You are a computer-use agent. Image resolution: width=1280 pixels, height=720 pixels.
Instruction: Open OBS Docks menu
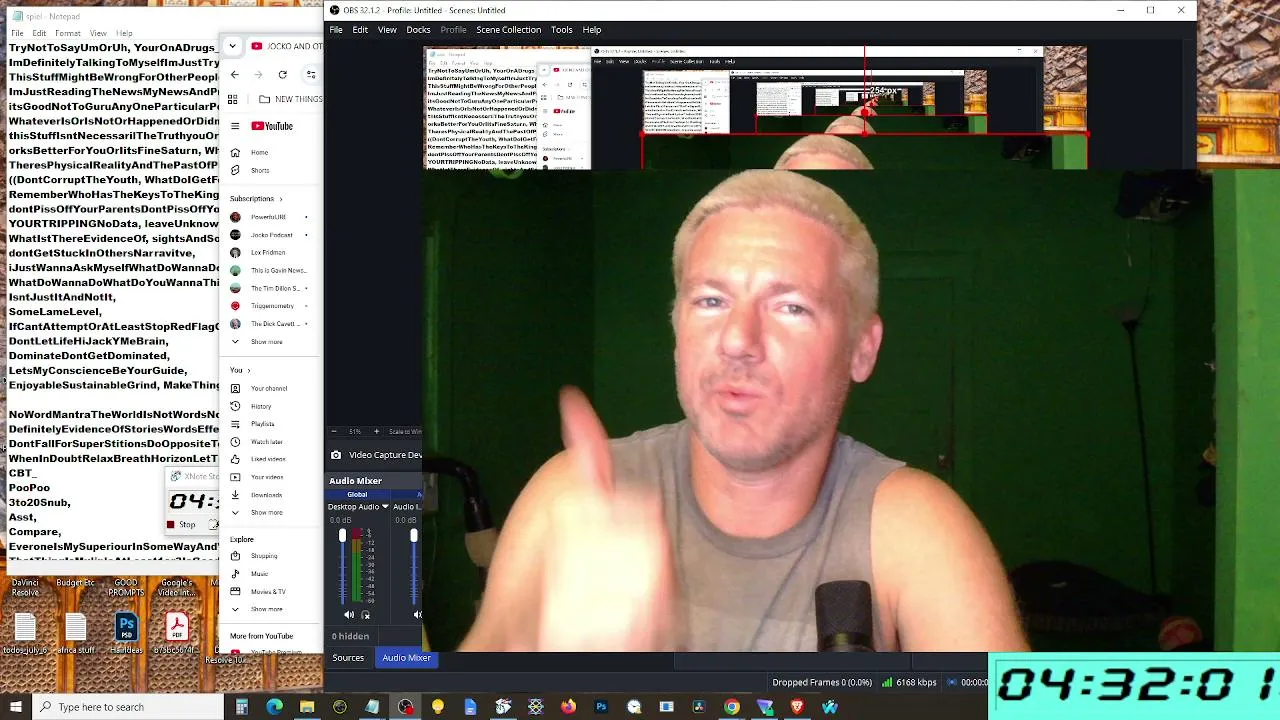(418, 30)
